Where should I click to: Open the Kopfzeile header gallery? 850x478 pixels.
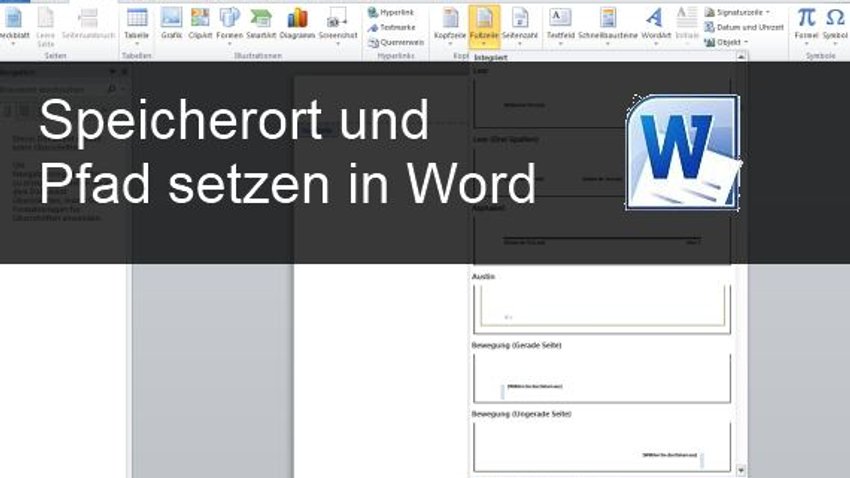450,26
